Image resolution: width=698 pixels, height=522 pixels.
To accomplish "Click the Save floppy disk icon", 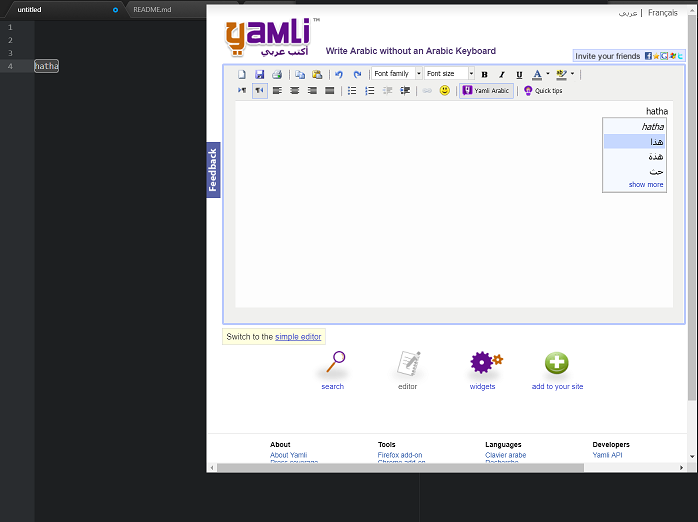I will pyautogui.click(x=260, y=74).
